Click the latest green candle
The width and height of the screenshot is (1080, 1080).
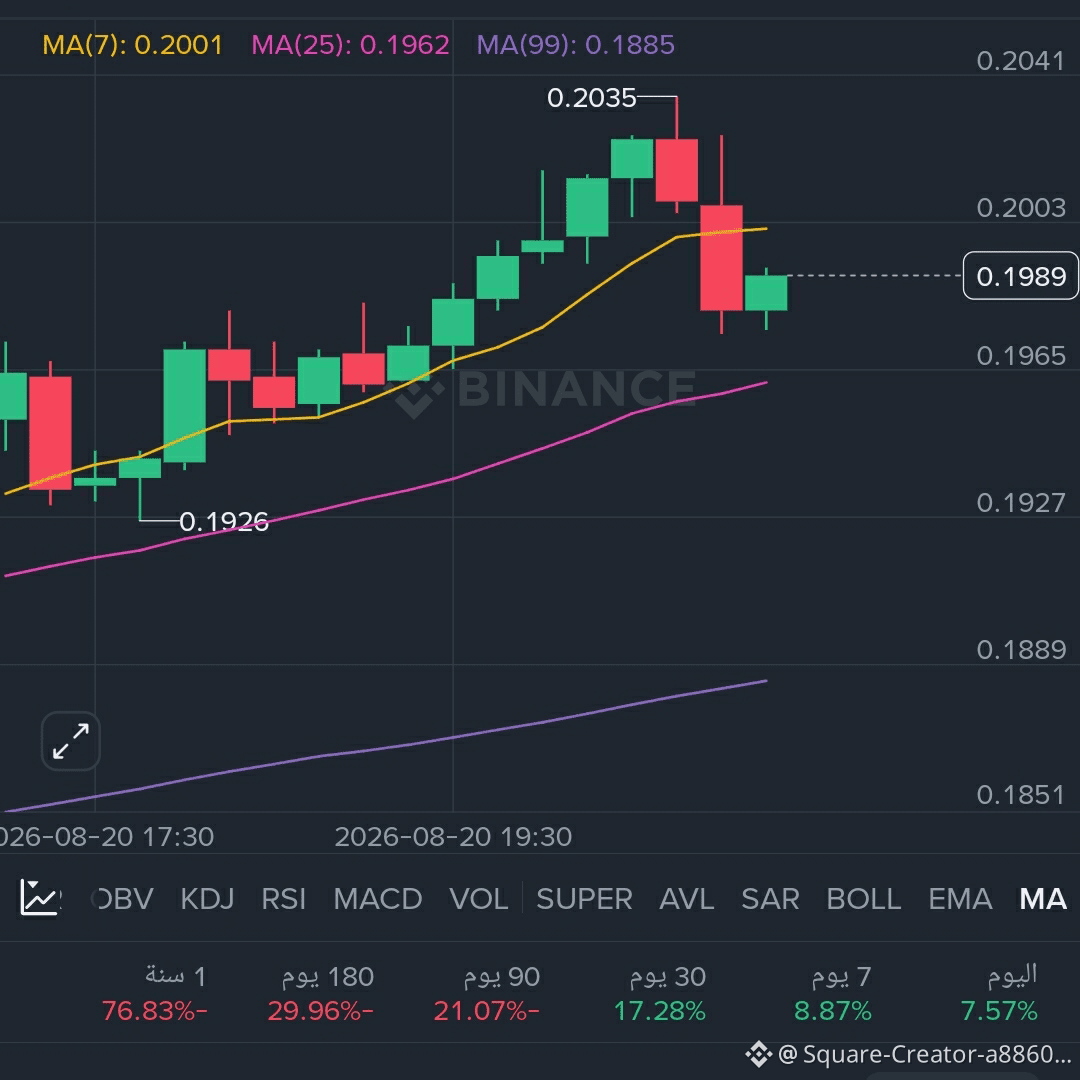766,293
